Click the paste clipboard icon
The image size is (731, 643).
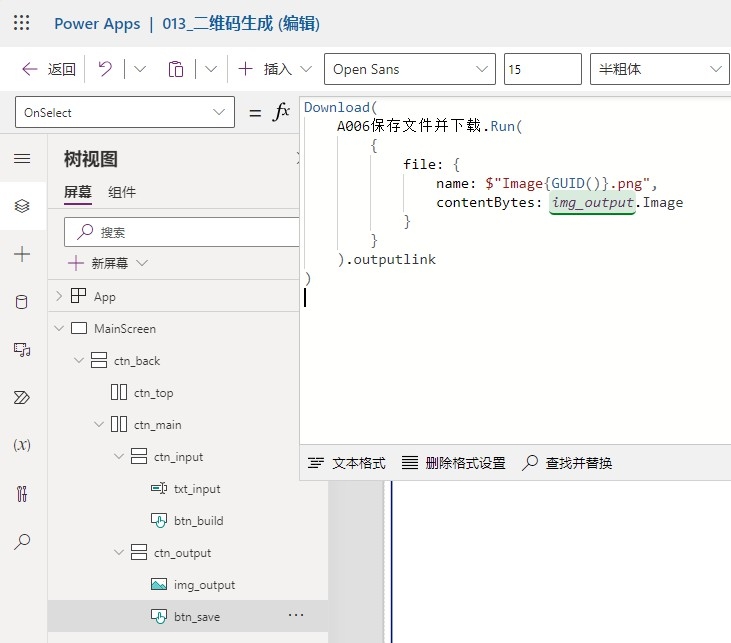(x=176, y=69)
